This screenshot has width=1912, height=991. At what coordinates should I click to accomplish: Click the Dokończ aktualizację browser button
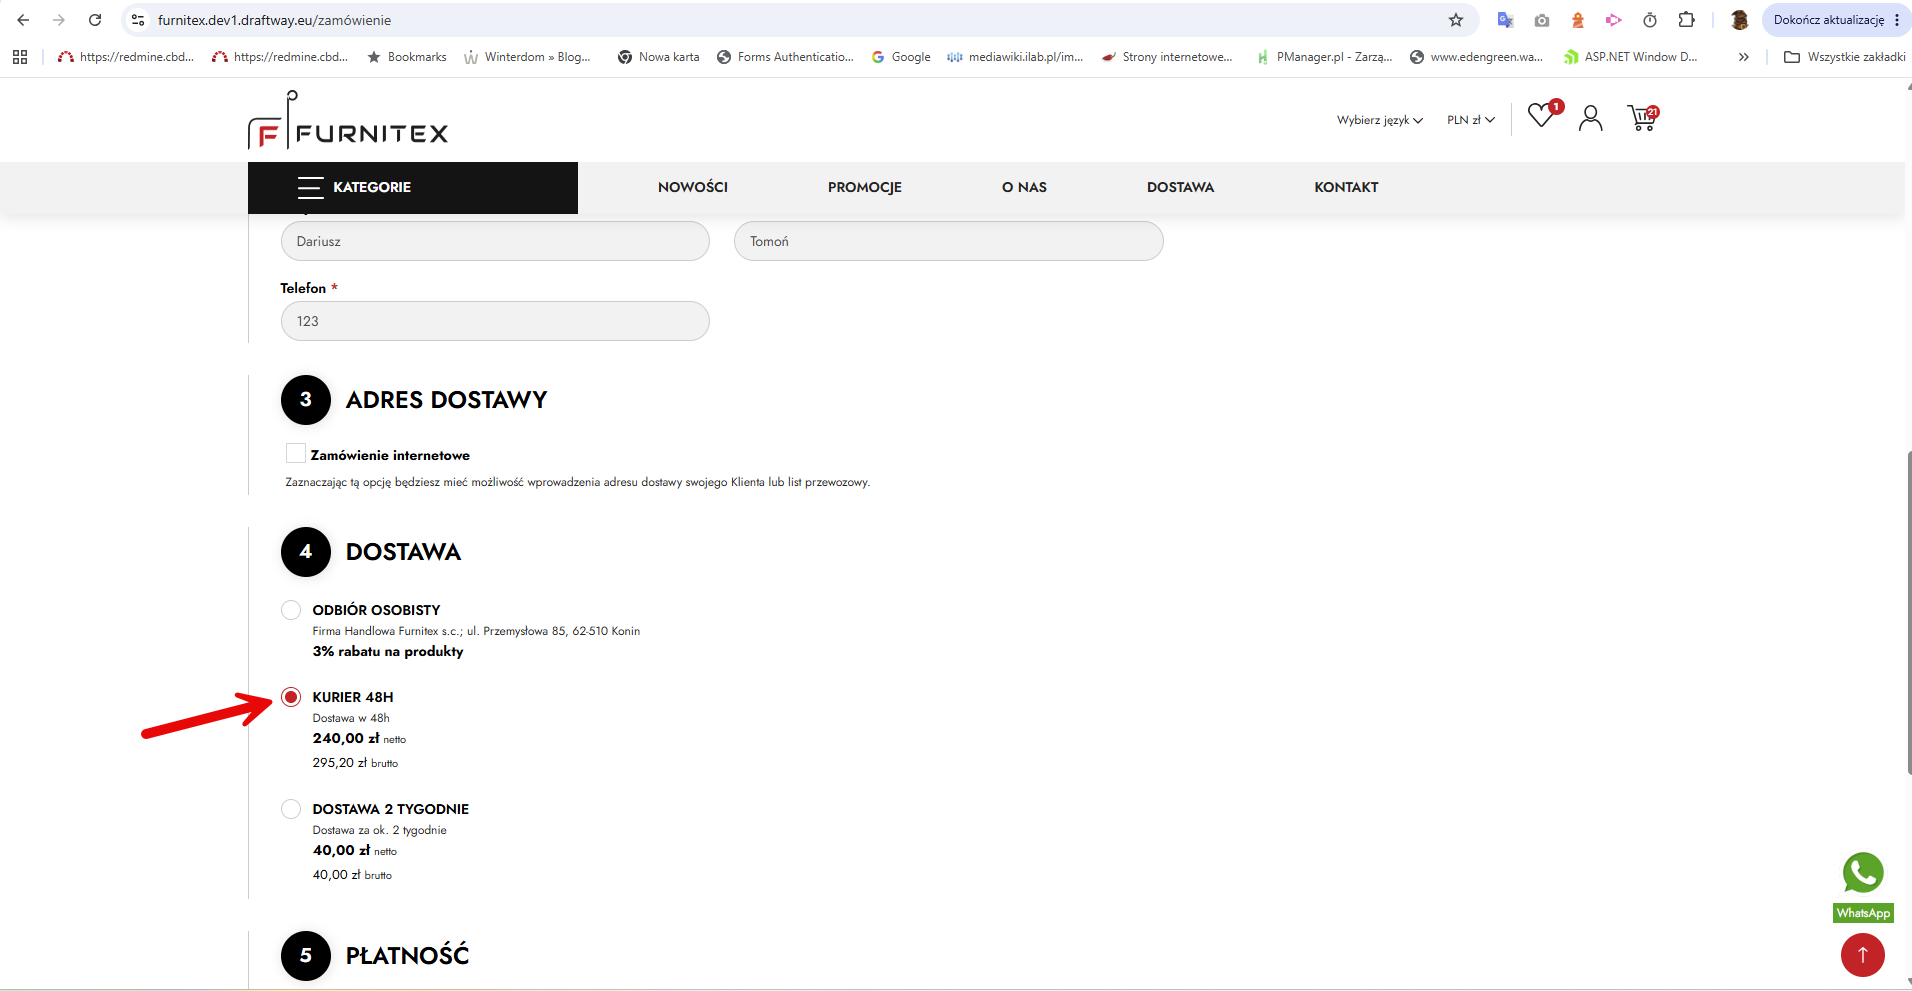click(x=1836, y=20)
